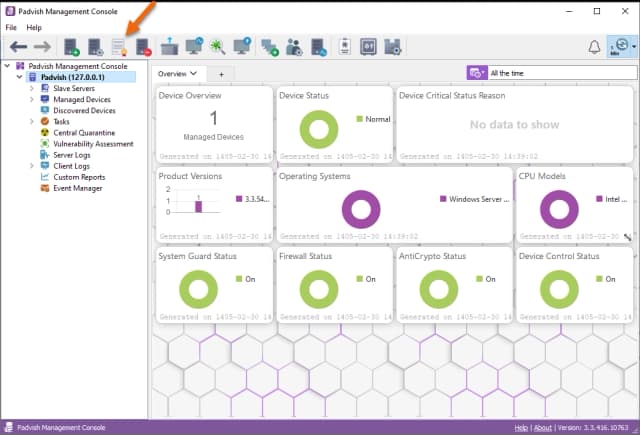
Task: Click the Normal legend green swatch
Action: pyautogui.click(x=360, y=119)
